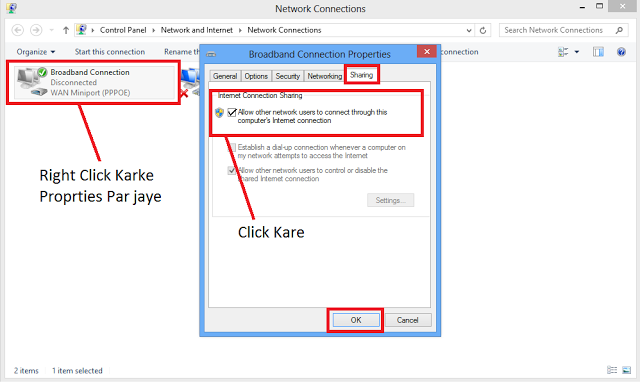Open the Security tab
This screenshot has height=383, width=640.
point(287,76)
